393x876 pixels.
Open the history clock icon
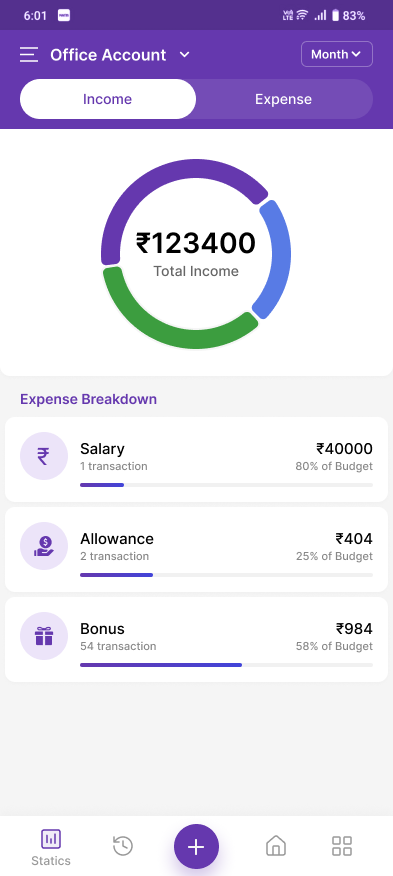(123, 846)
